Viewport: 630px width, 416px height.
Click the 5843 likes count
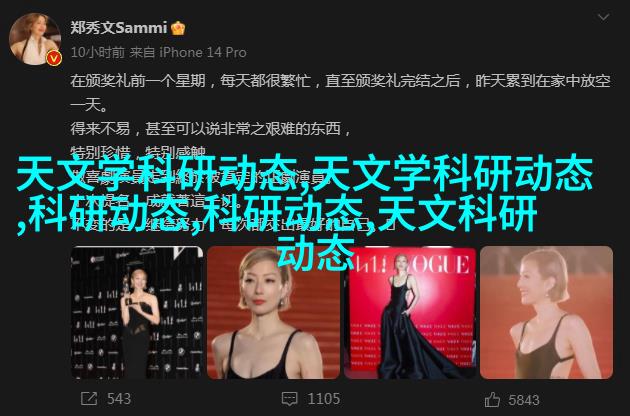point(524,400)
